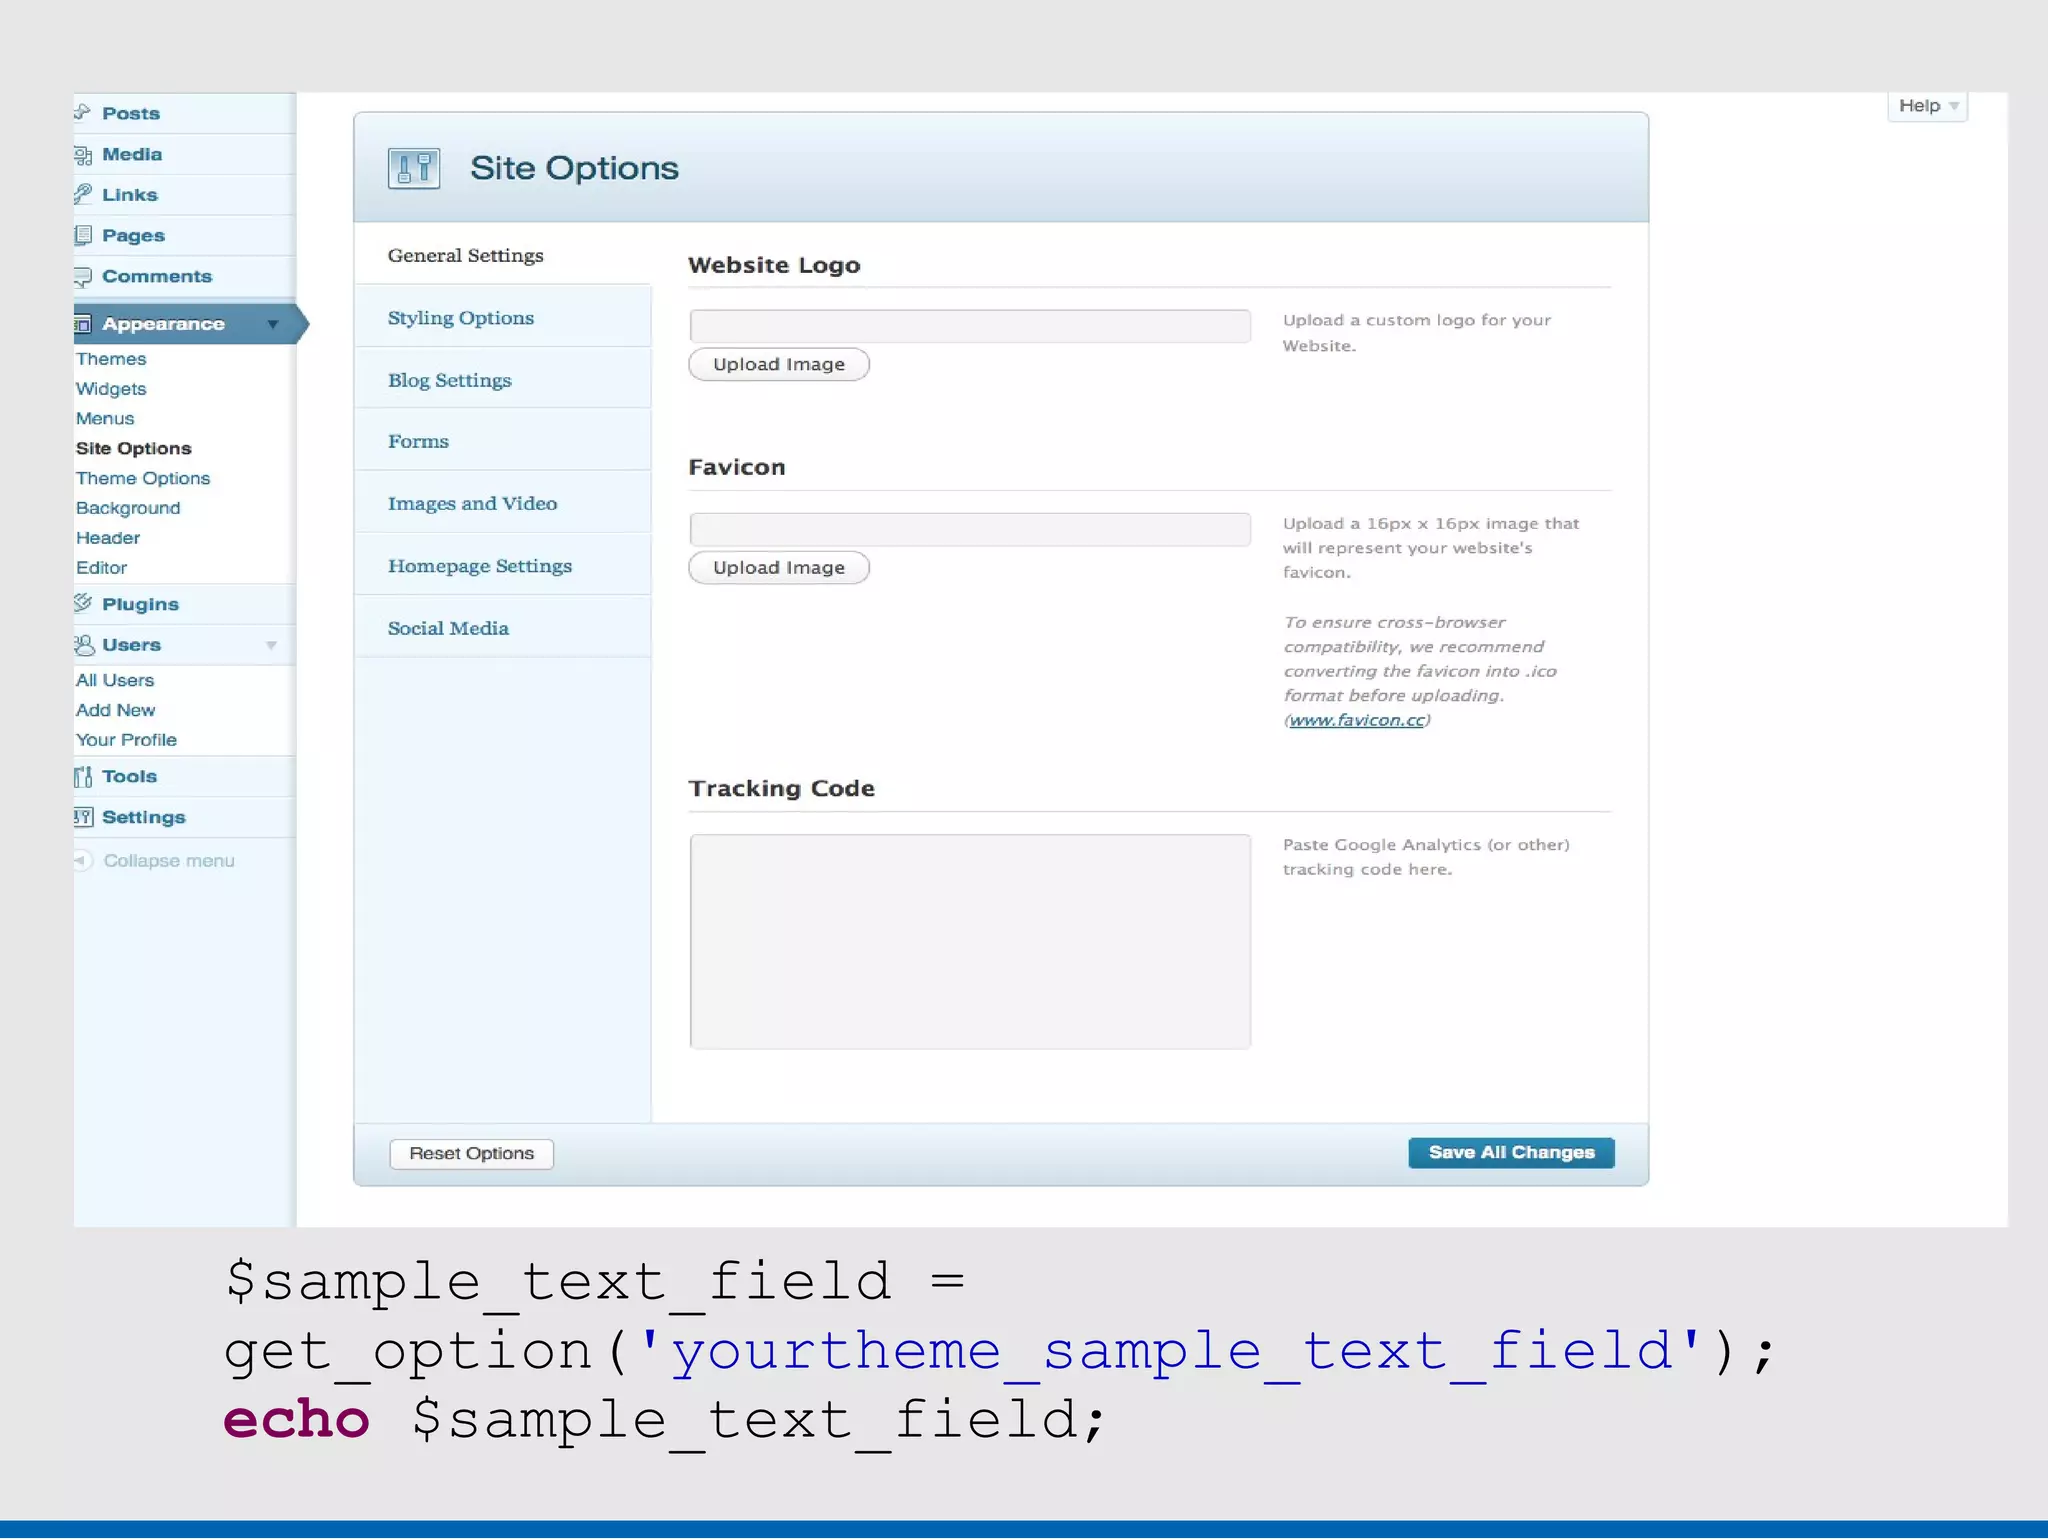This screenshot has height=1539, width=2048.
Task: Open the Help dropdown
Action: click(1927, 106)
